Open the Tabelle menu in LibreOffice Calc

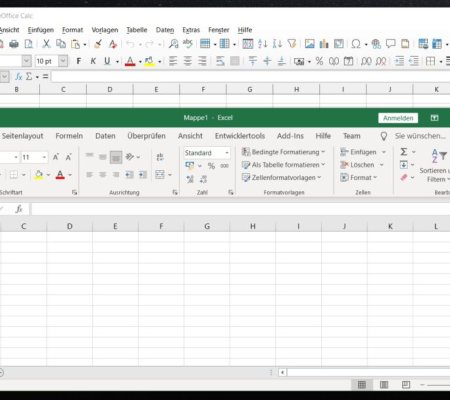[137, 30]
